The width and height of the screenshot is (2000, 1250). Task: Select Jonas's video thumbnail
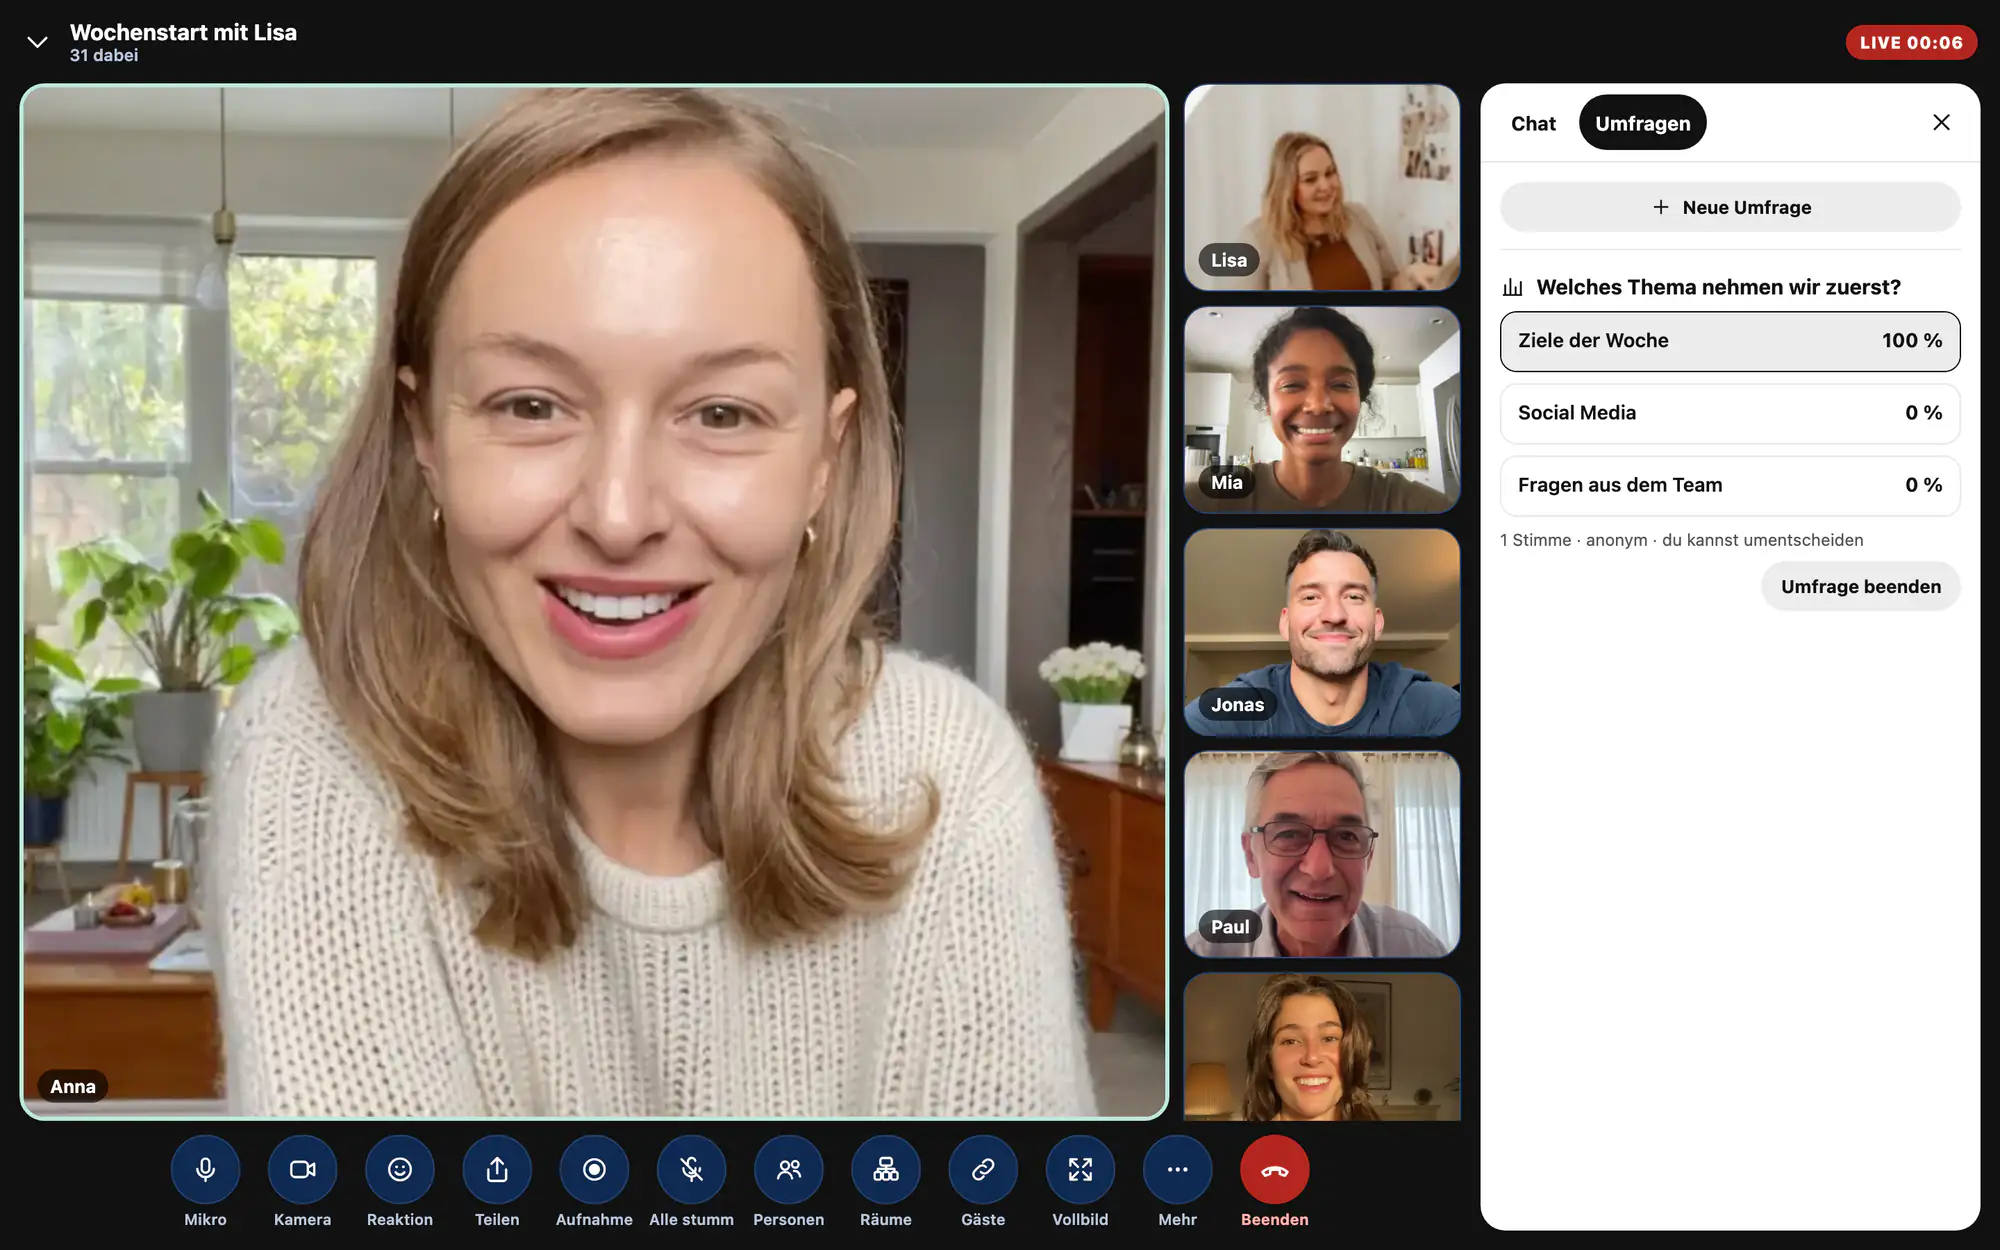(1322, 632)
